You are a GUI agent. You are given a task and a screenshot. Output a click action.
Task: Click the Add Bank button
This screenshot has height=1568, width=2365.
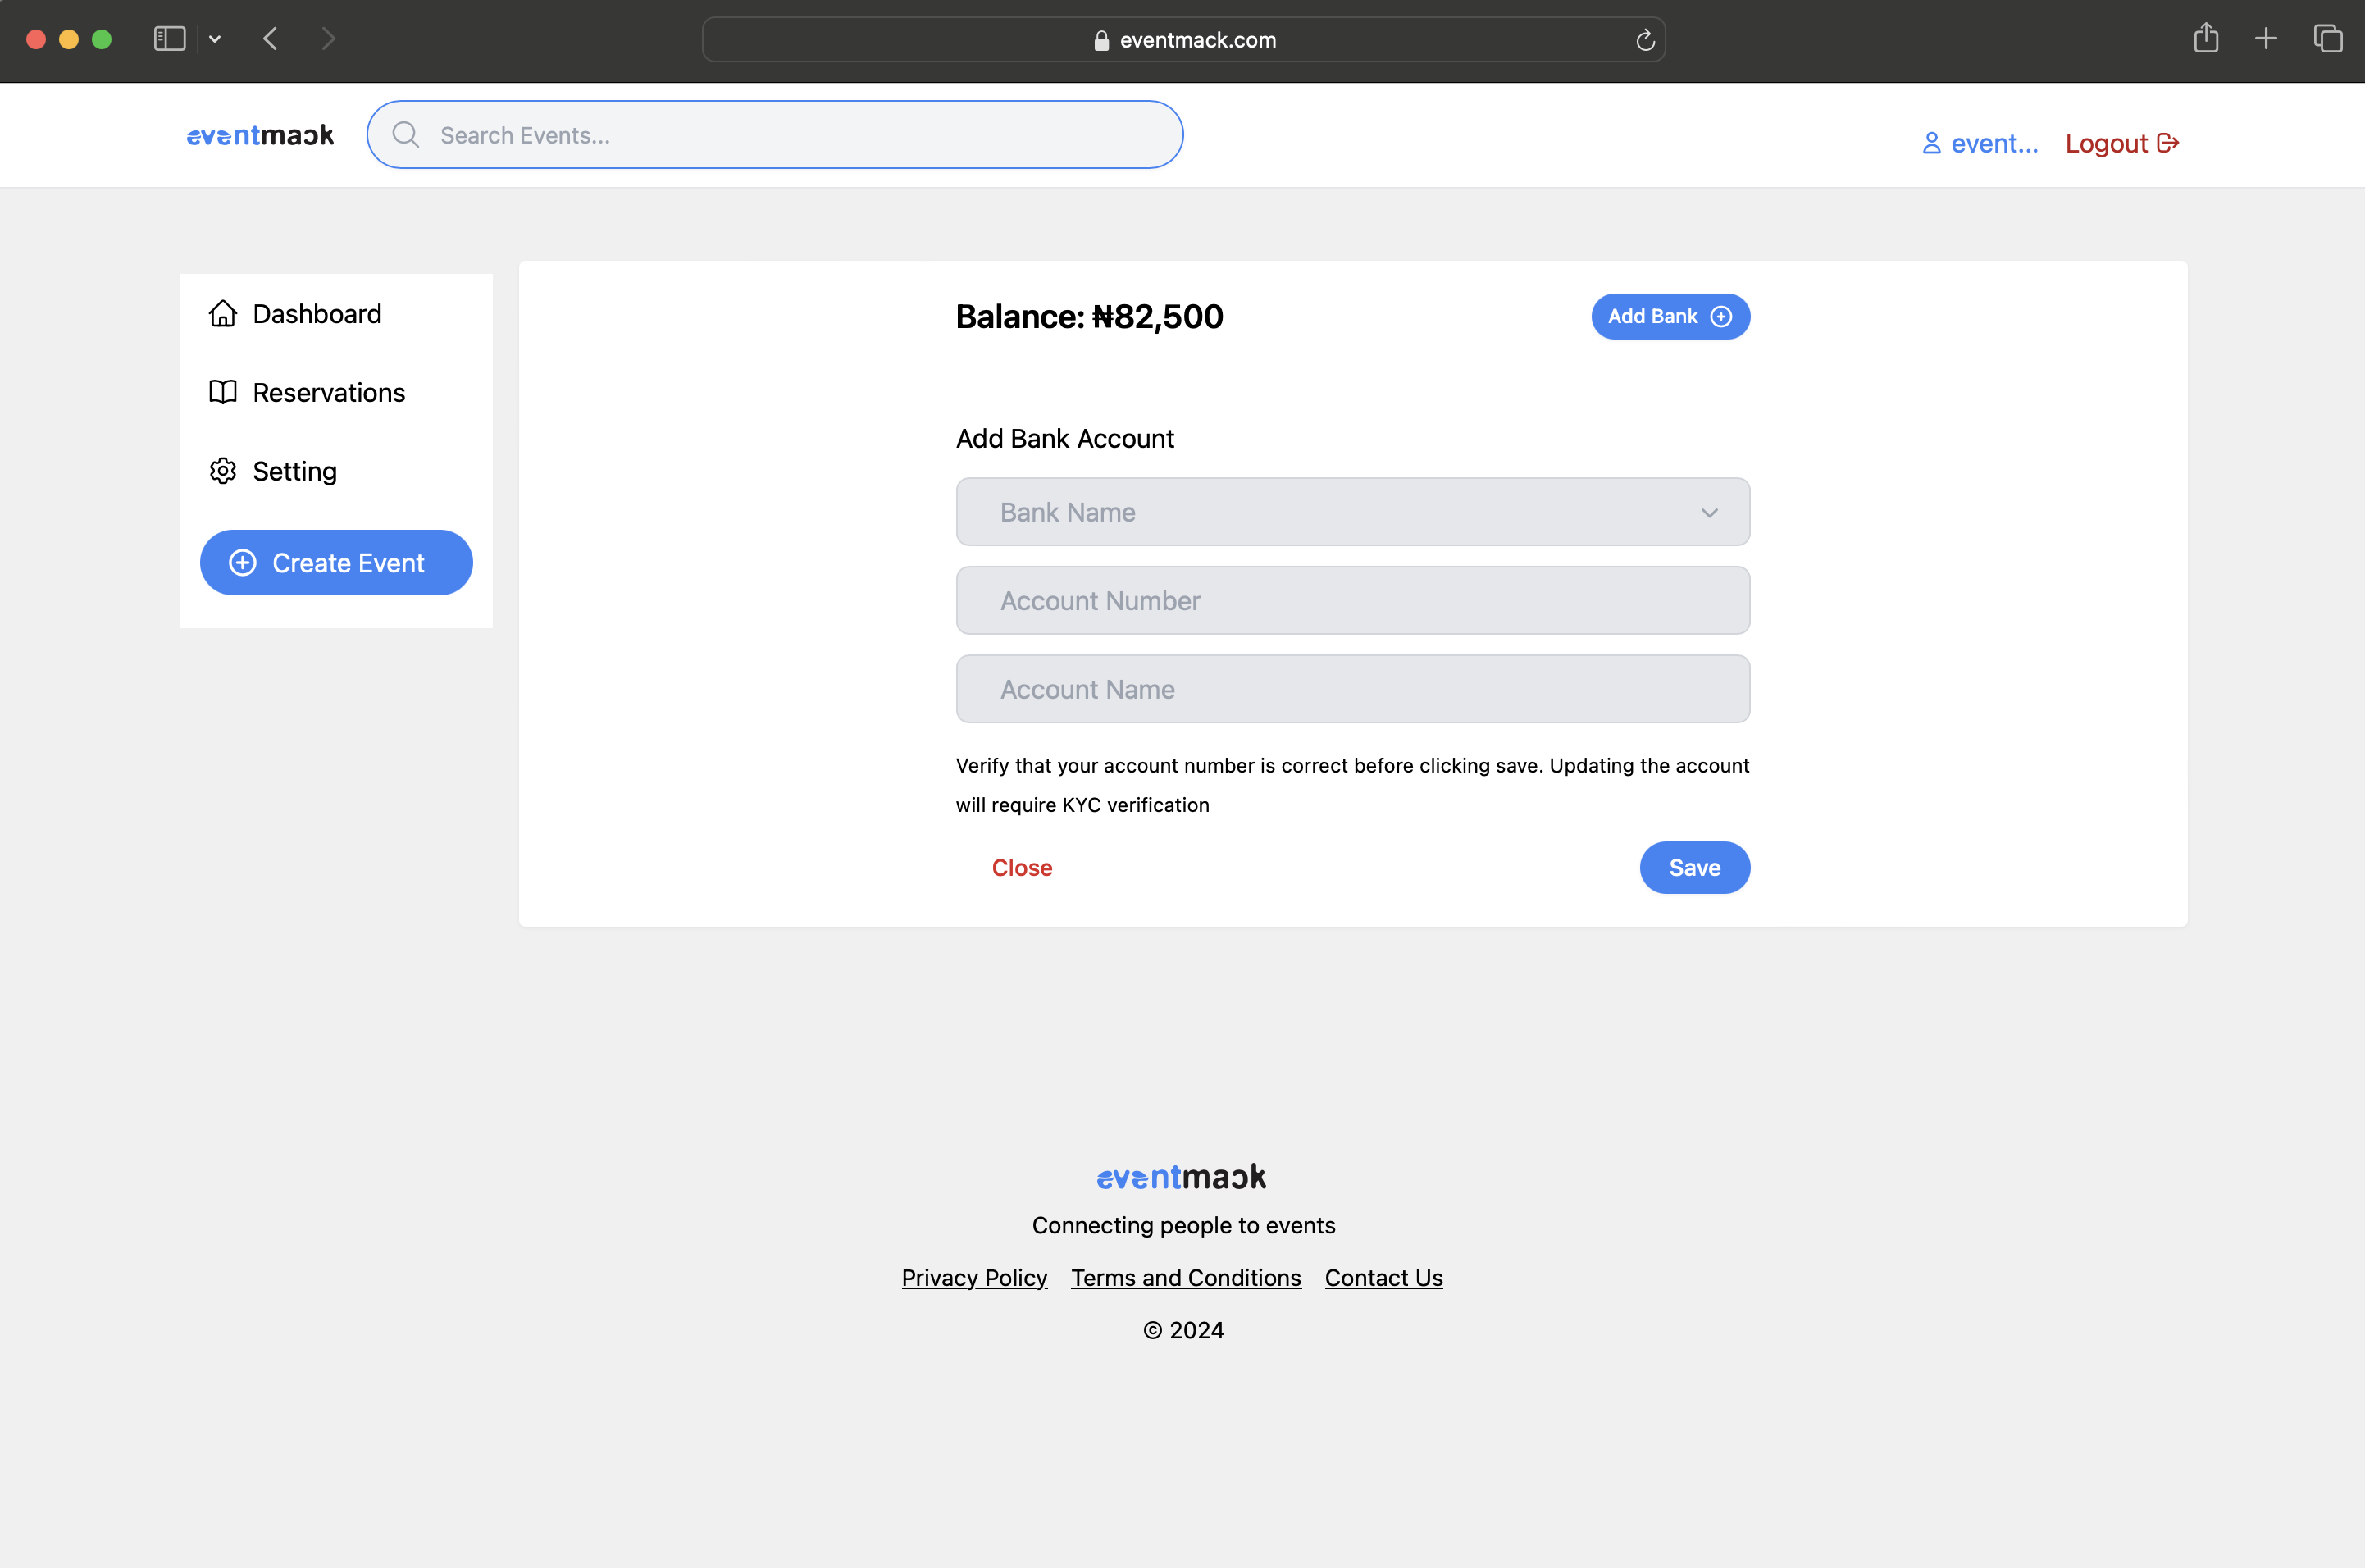[x=1670, y=316]
